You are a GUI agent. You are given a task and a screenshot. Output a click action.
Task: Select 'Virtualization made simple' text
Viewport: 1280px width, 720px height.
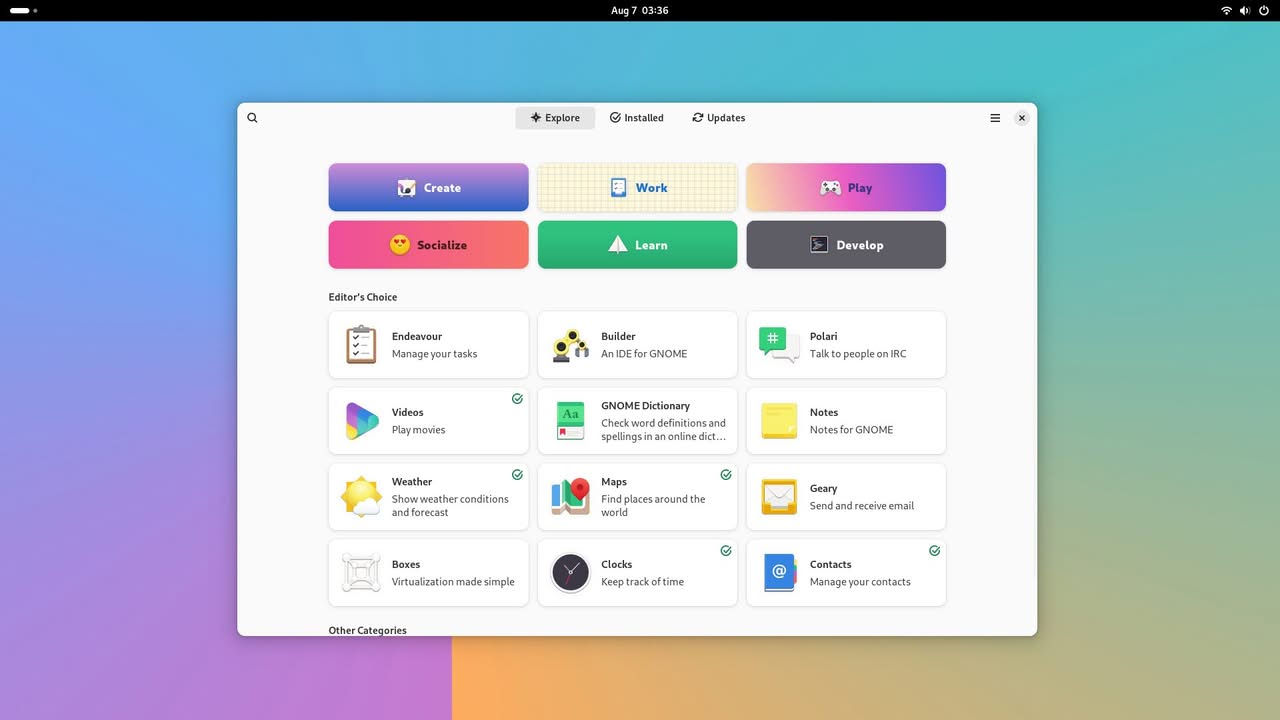pyautogui.click(x=453, y=582)
